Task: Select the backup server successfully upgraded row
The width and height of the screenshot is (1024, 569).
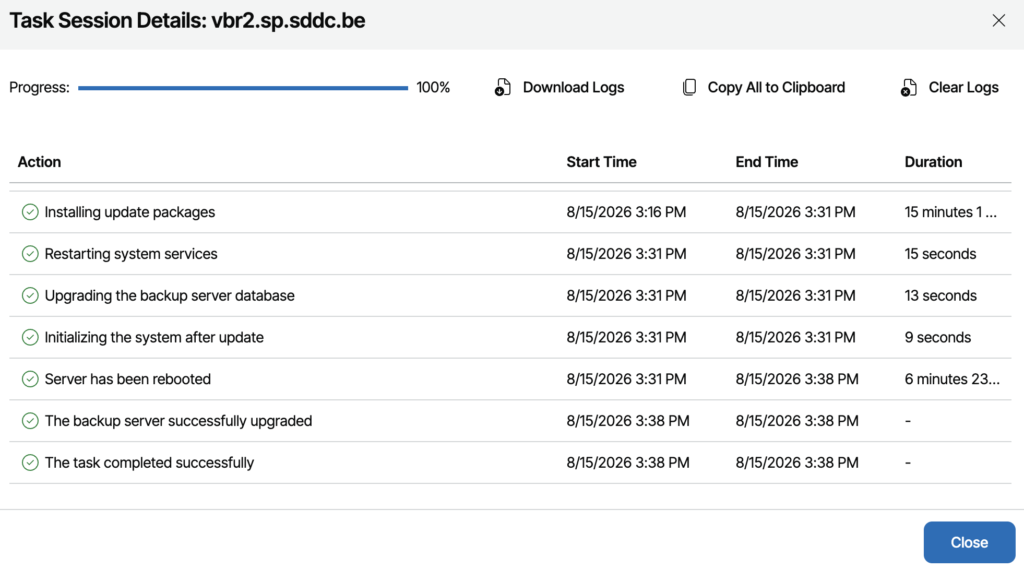Action: [510, 421]
